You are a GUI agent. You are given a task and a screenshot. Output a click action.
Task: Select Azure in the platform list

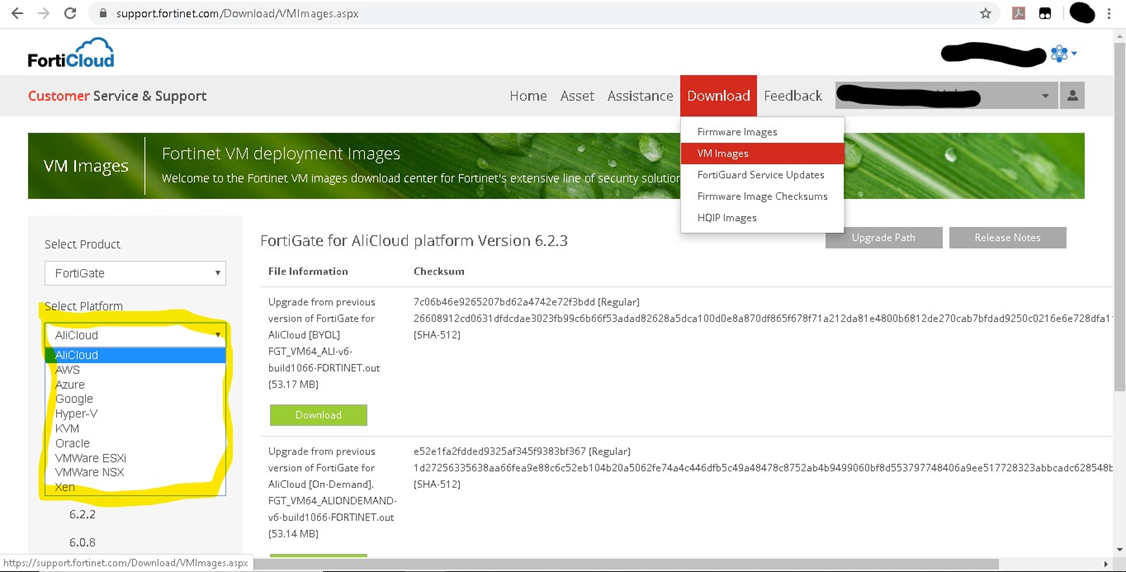click(x=135, y=385)
